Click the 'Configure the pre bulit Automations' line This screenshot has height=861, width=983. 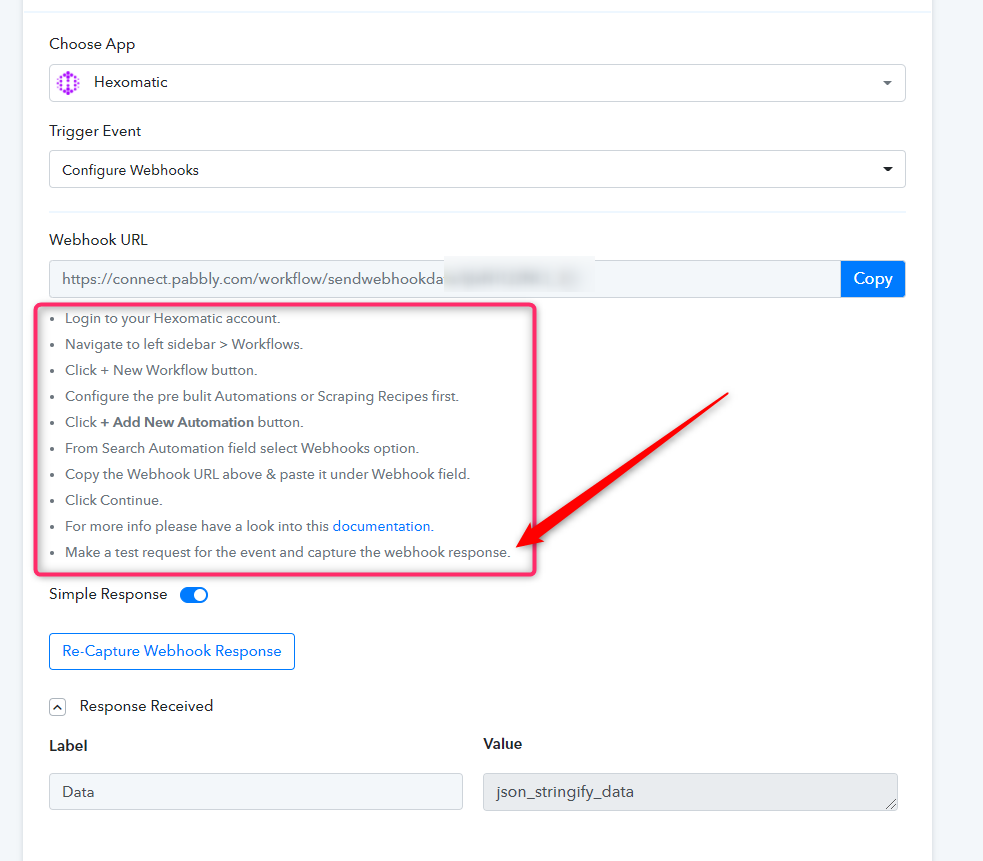point(262,396)
